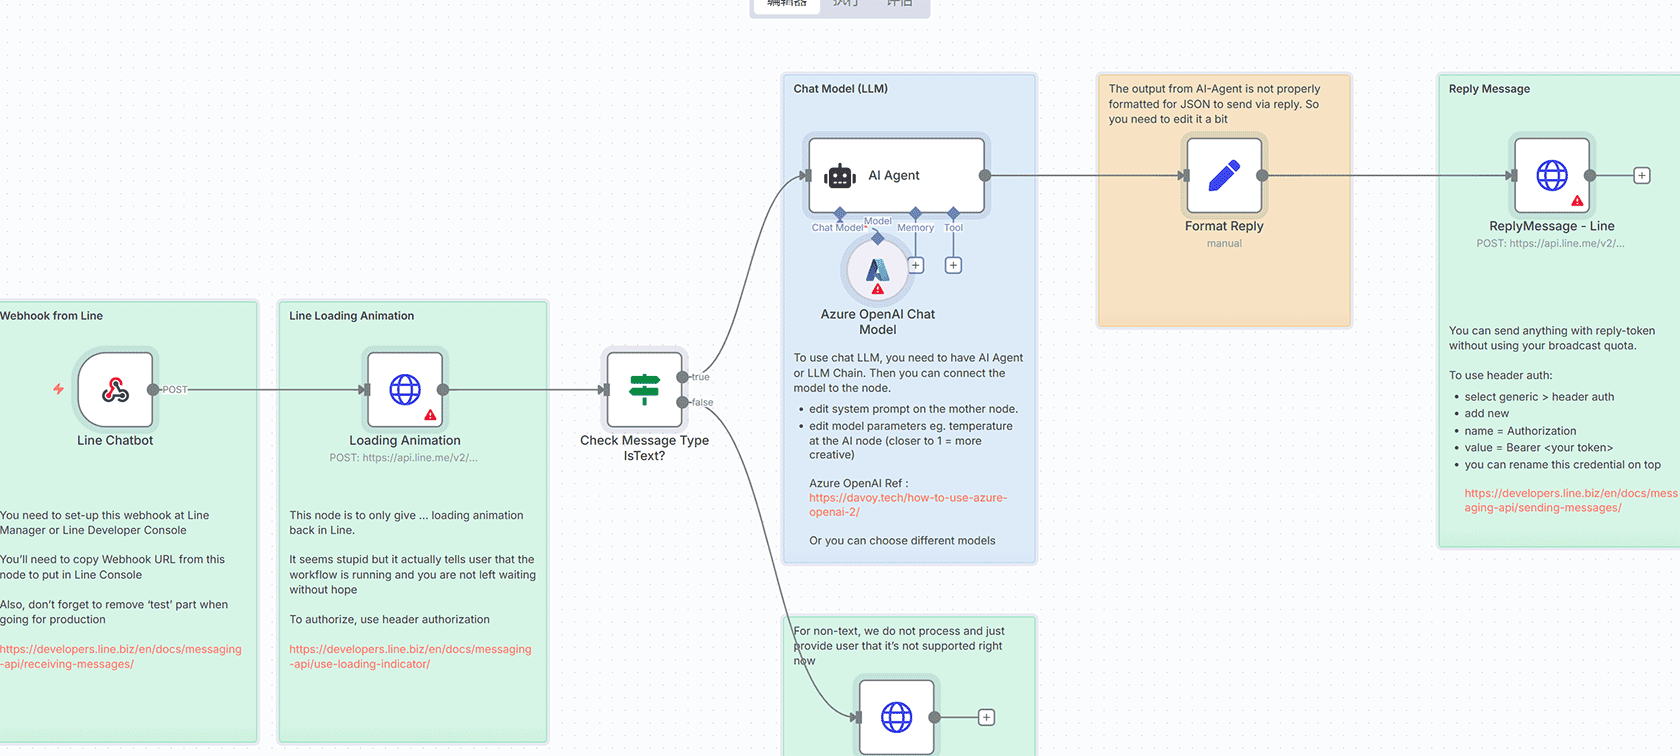Click the plus after ReplyMessage - Line node
The width and height of the screenshot is (1680, 756).
click(x=1641, y=176)
